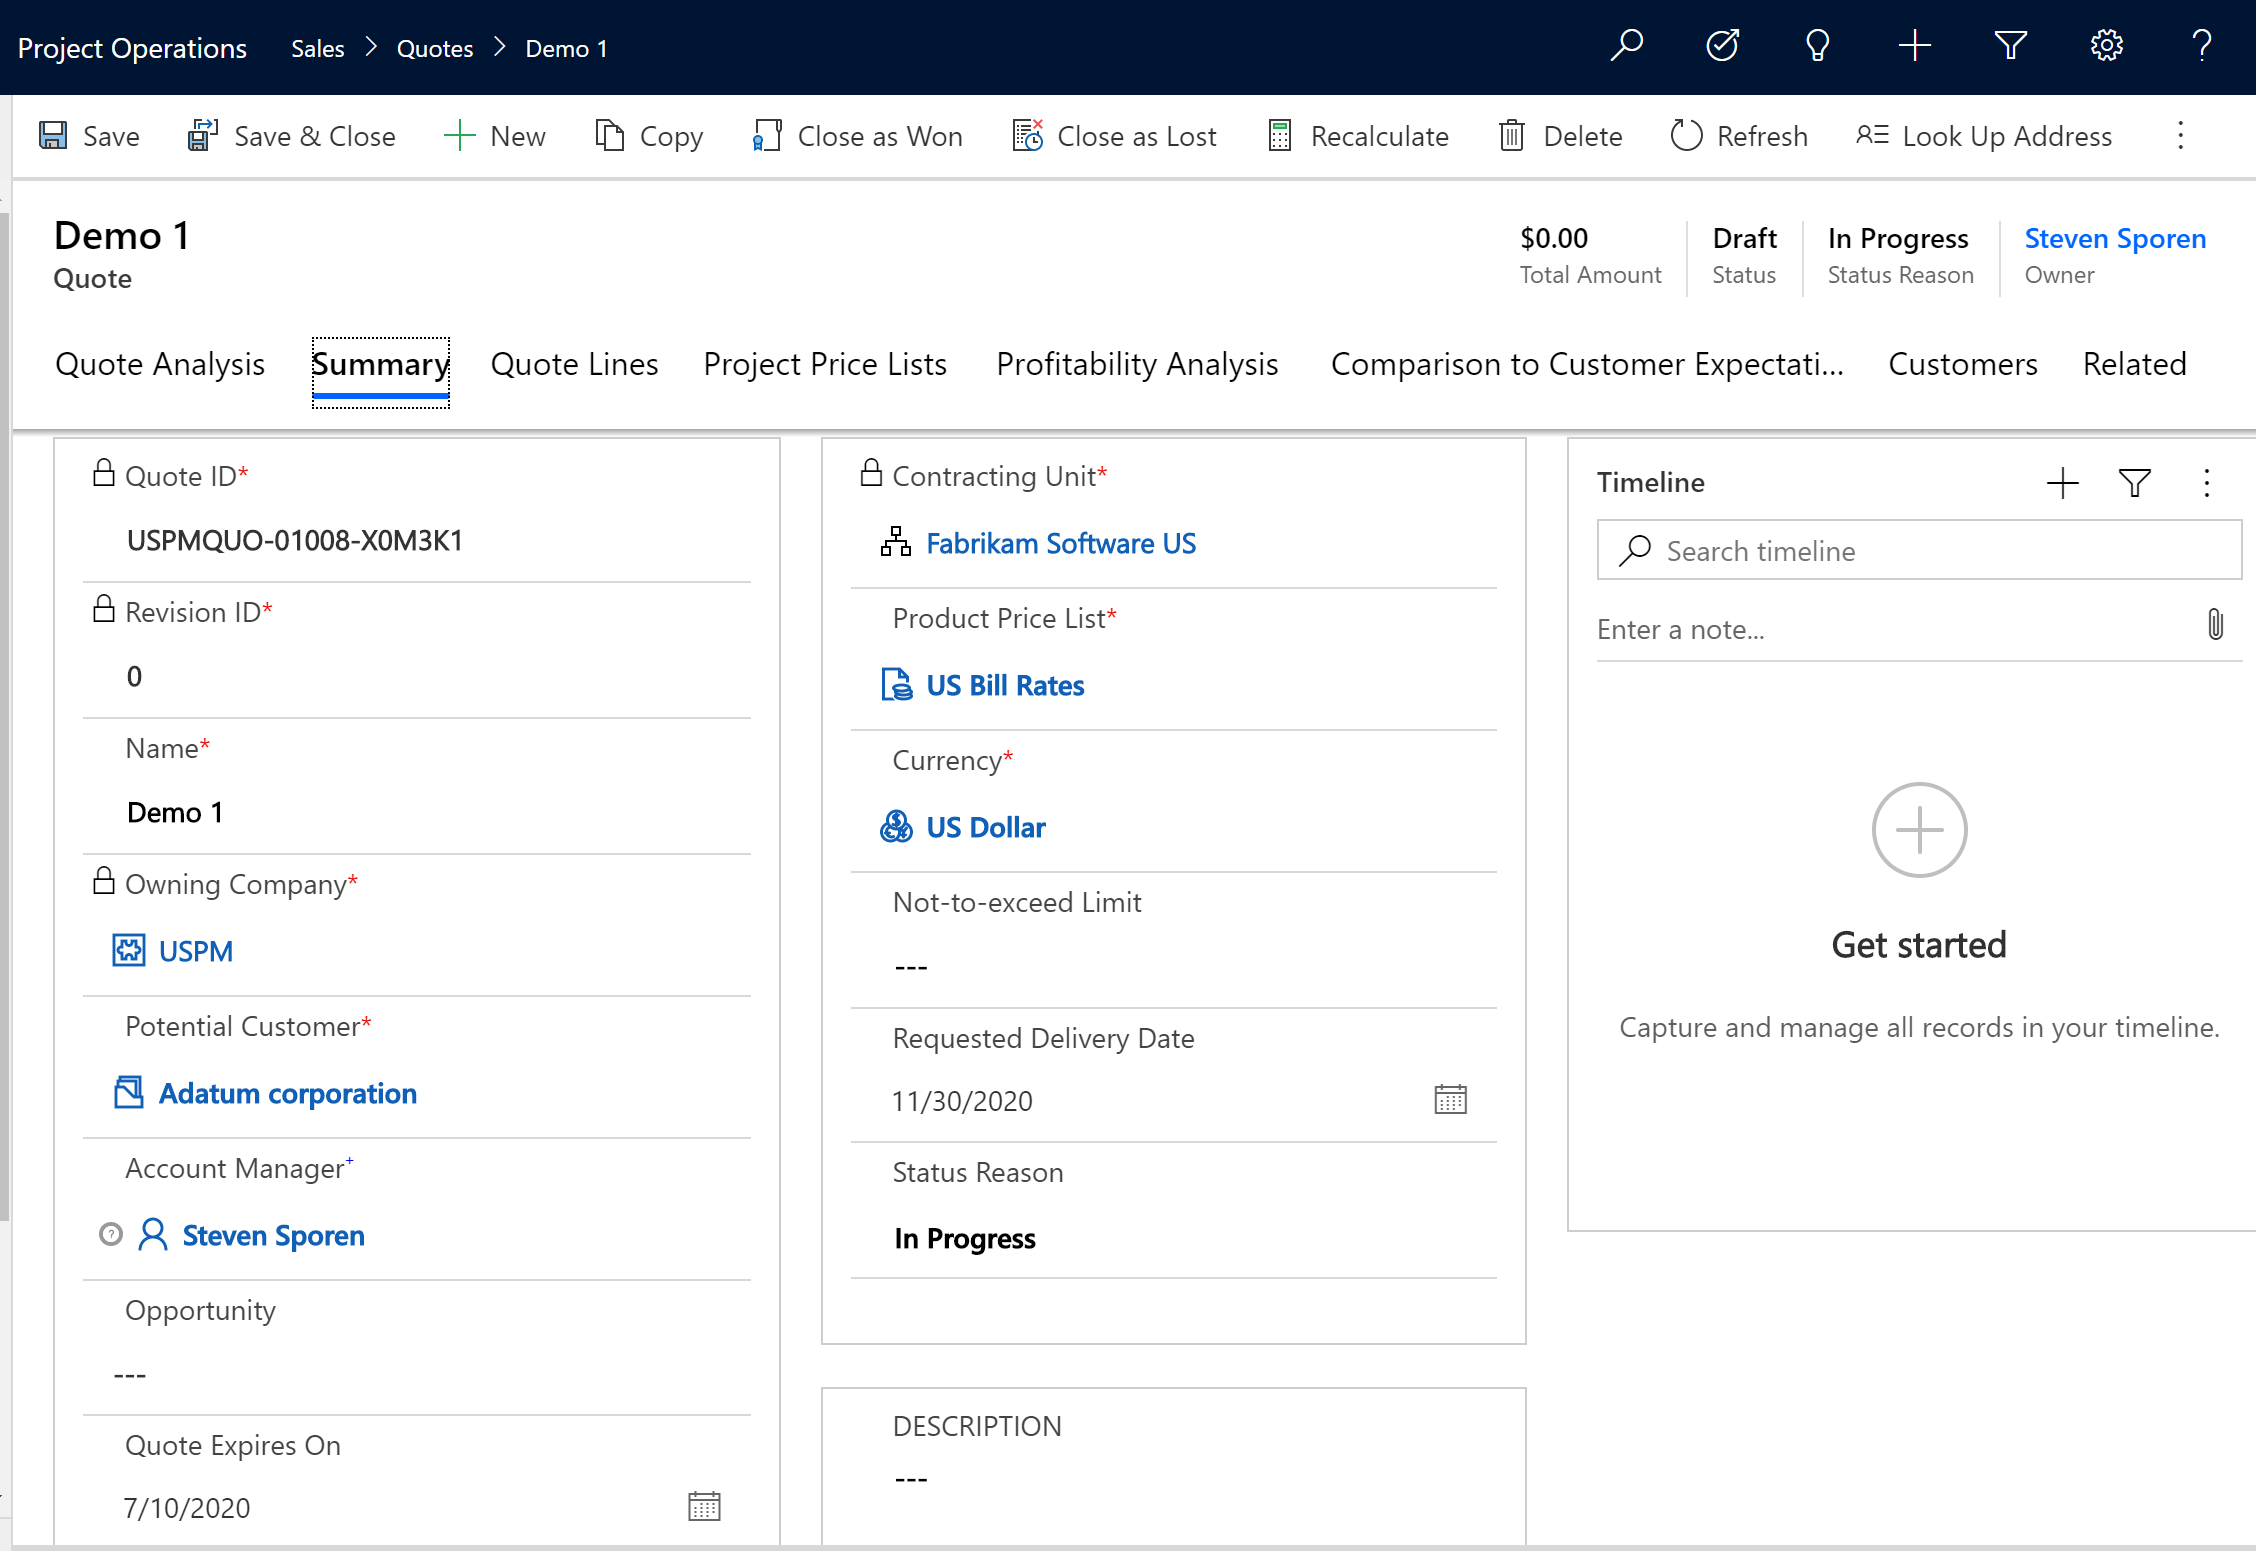The width and height of the screenshot is (2256, 1551).
Task: Attach a file to the timeline note
Action: coord(2216,625)
